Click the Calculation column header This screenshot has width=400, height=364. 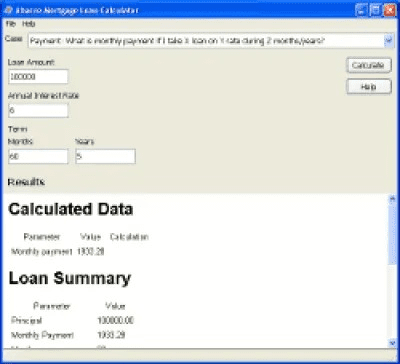[x=129, y=237]
